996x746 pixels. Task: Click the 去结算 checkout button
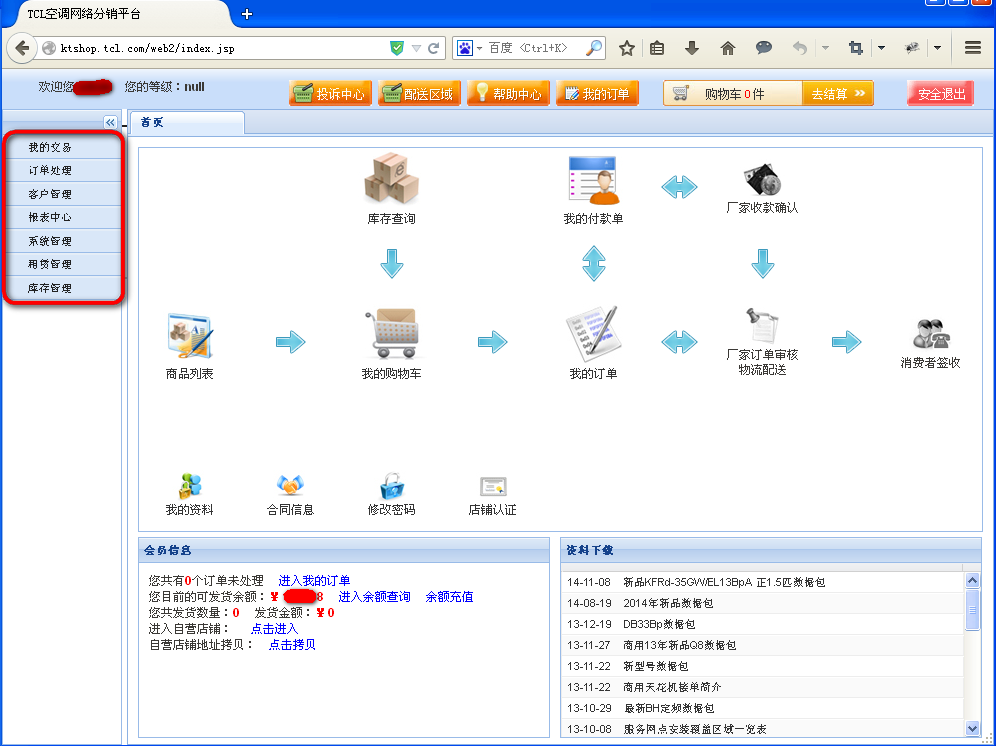(838, 93)
